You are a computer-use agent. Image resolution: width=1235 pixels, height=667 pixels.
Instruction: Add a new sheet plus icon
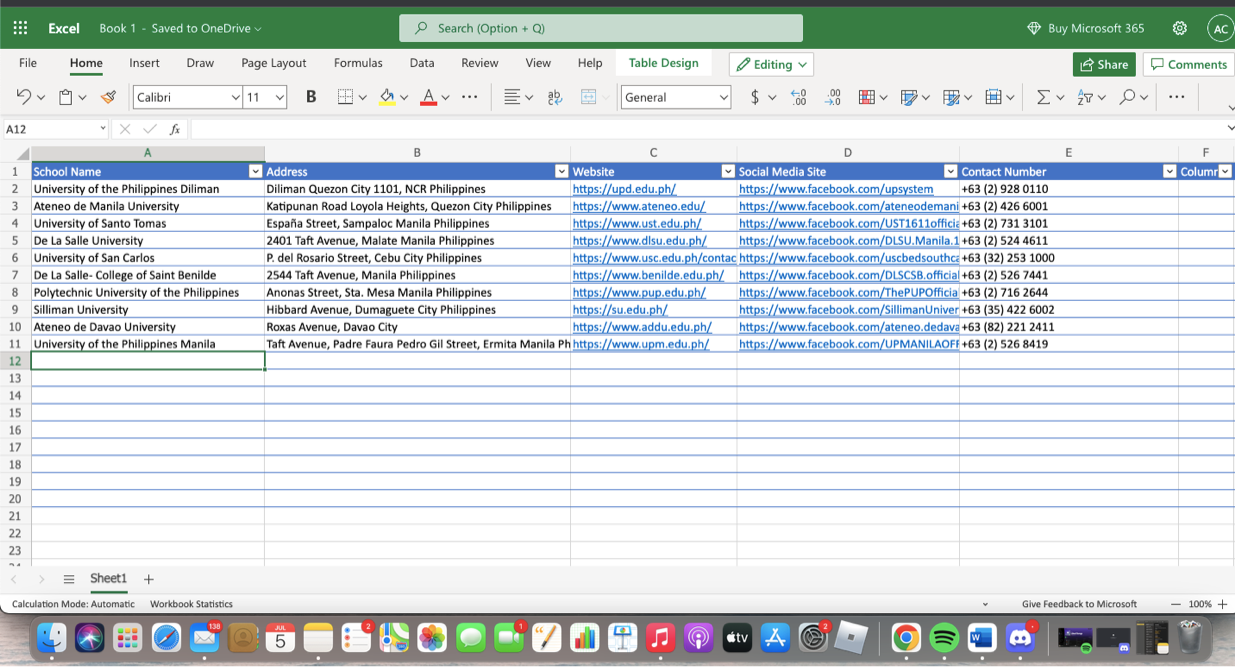[x=149, y=579]
